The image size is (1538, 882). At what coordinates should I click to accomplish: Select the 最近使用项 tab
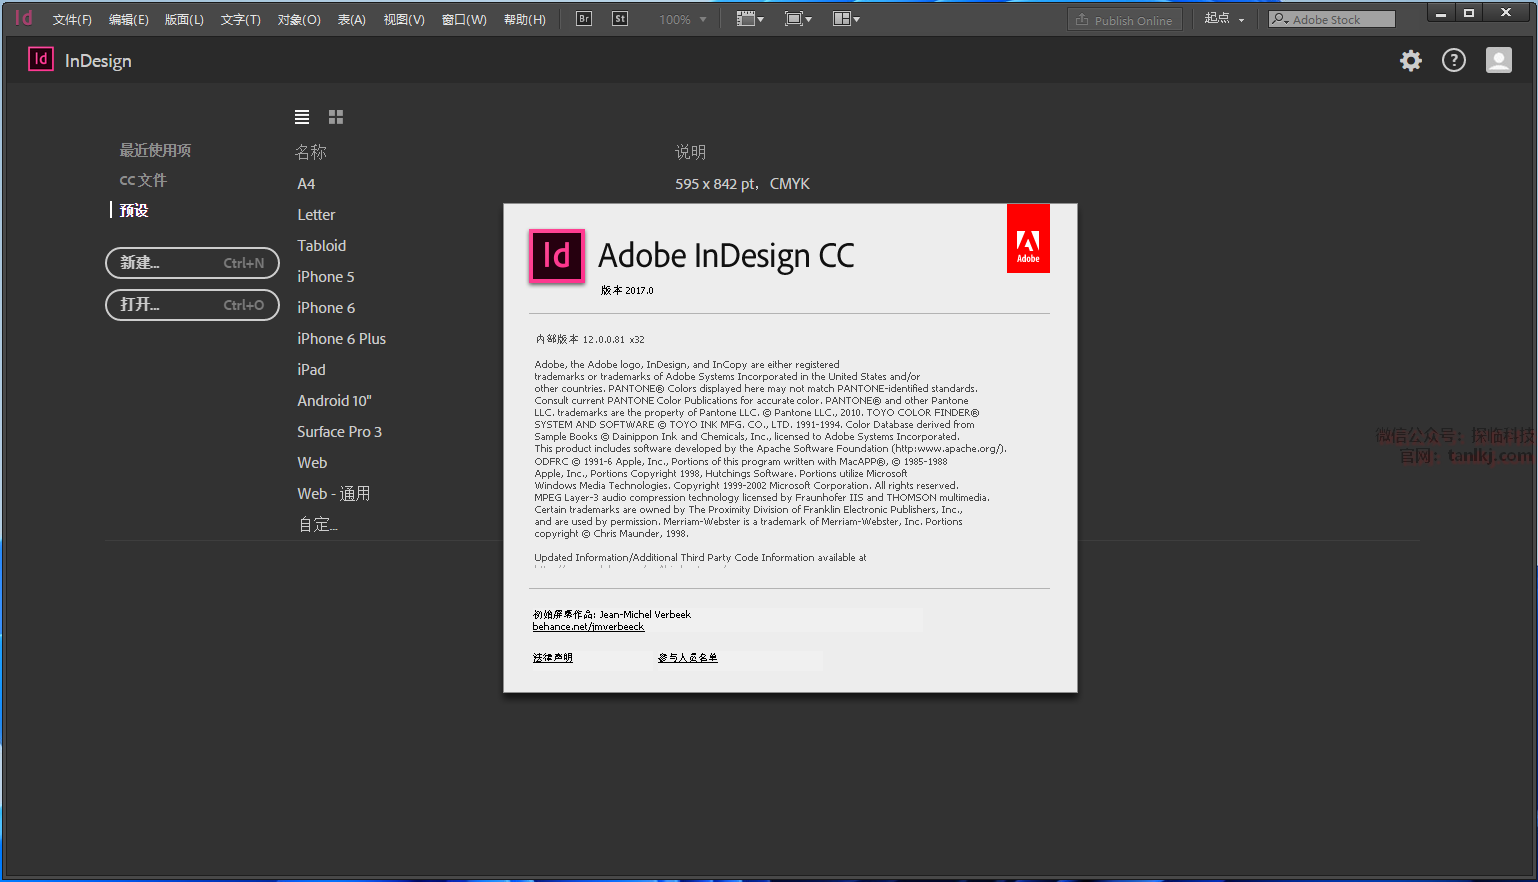155,150
